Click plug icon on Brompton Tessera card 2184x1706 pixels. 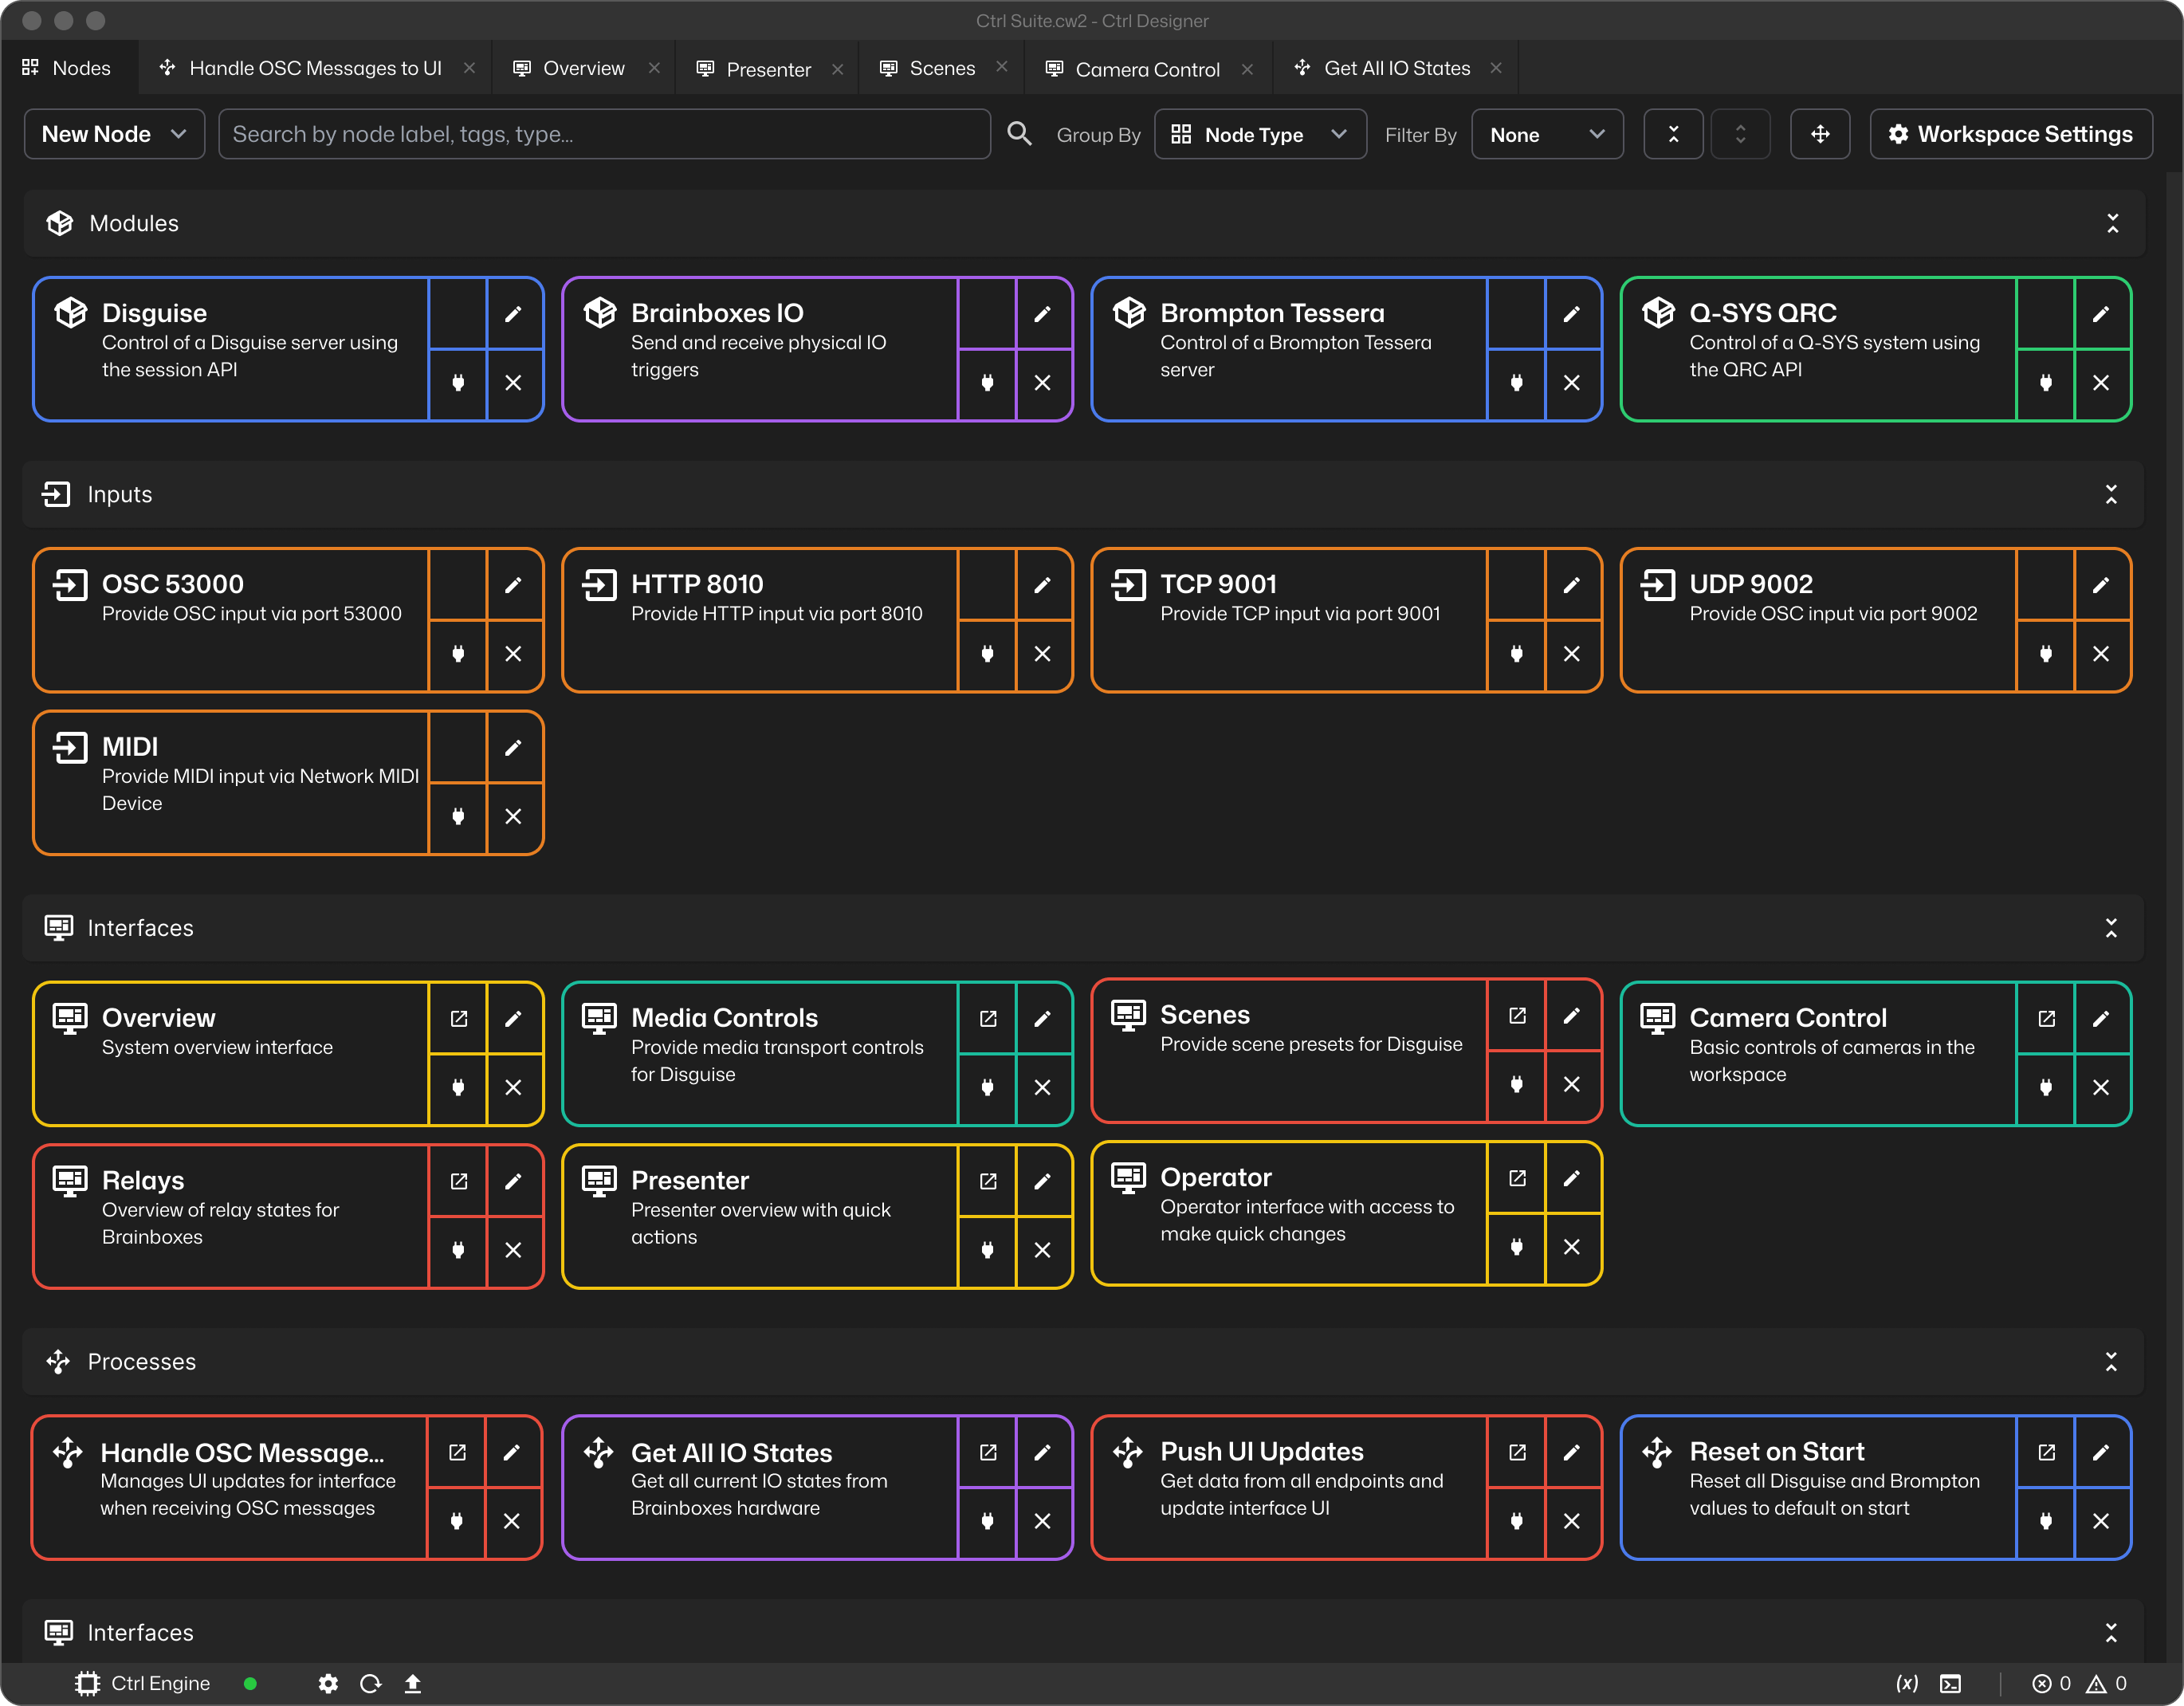click(1516, 383)
